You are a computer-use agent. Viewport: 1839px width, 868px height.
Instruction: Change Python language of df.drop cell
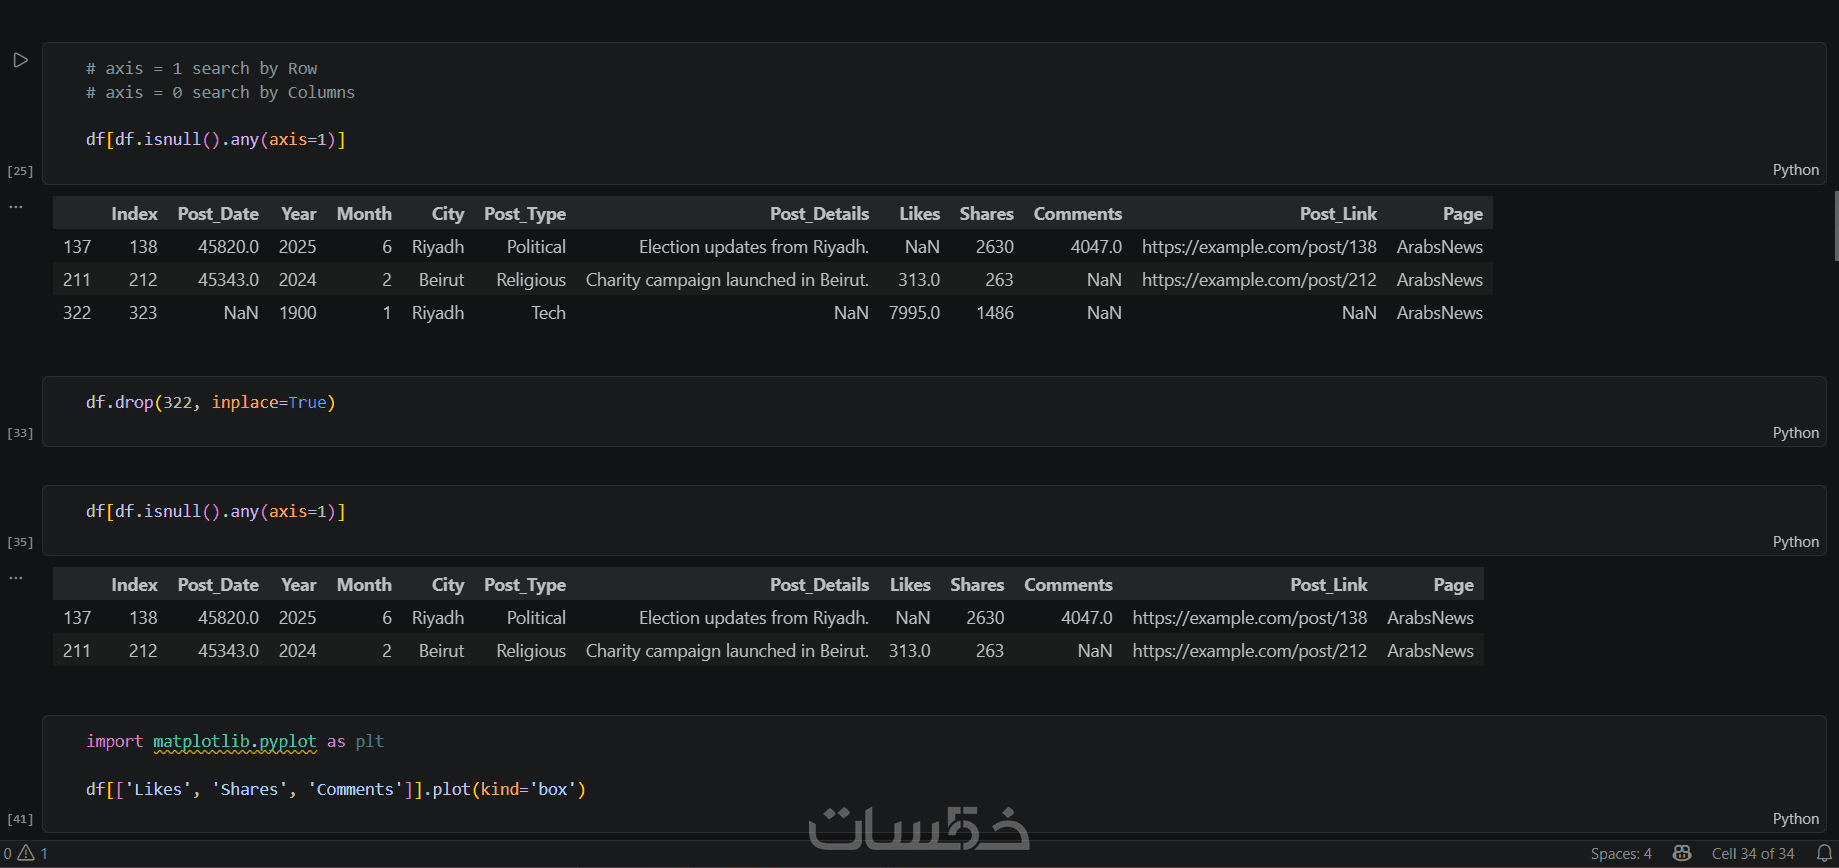tap(1795, 433)
